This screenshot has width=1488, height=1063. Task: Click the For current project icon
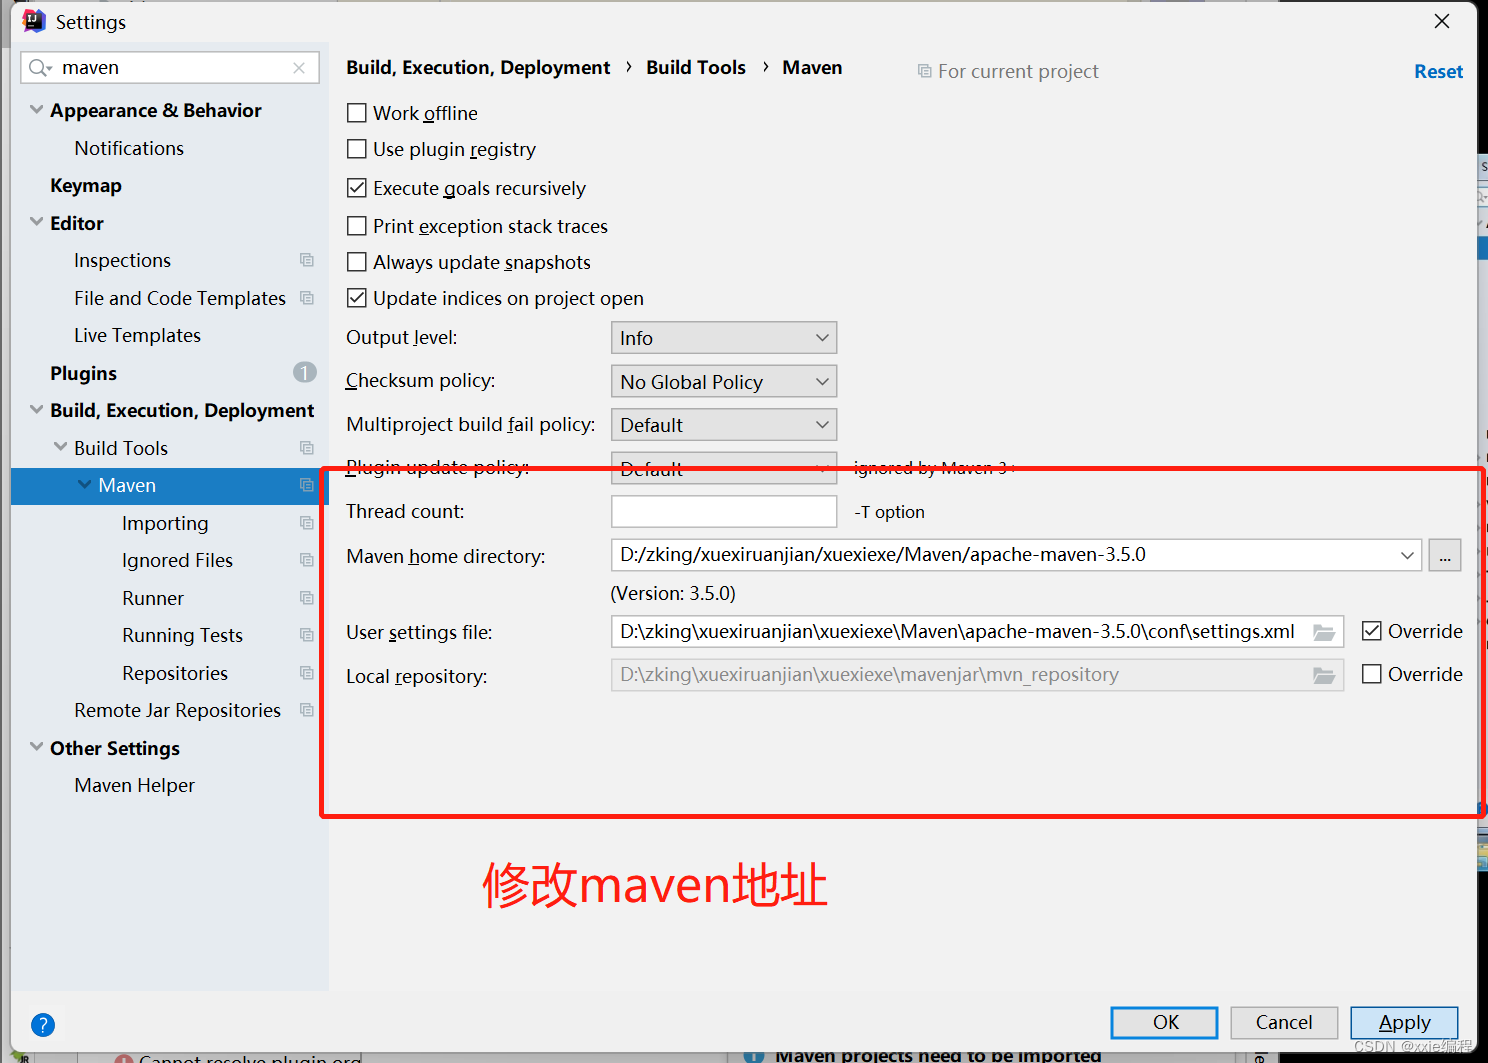[x=924, y=71]
